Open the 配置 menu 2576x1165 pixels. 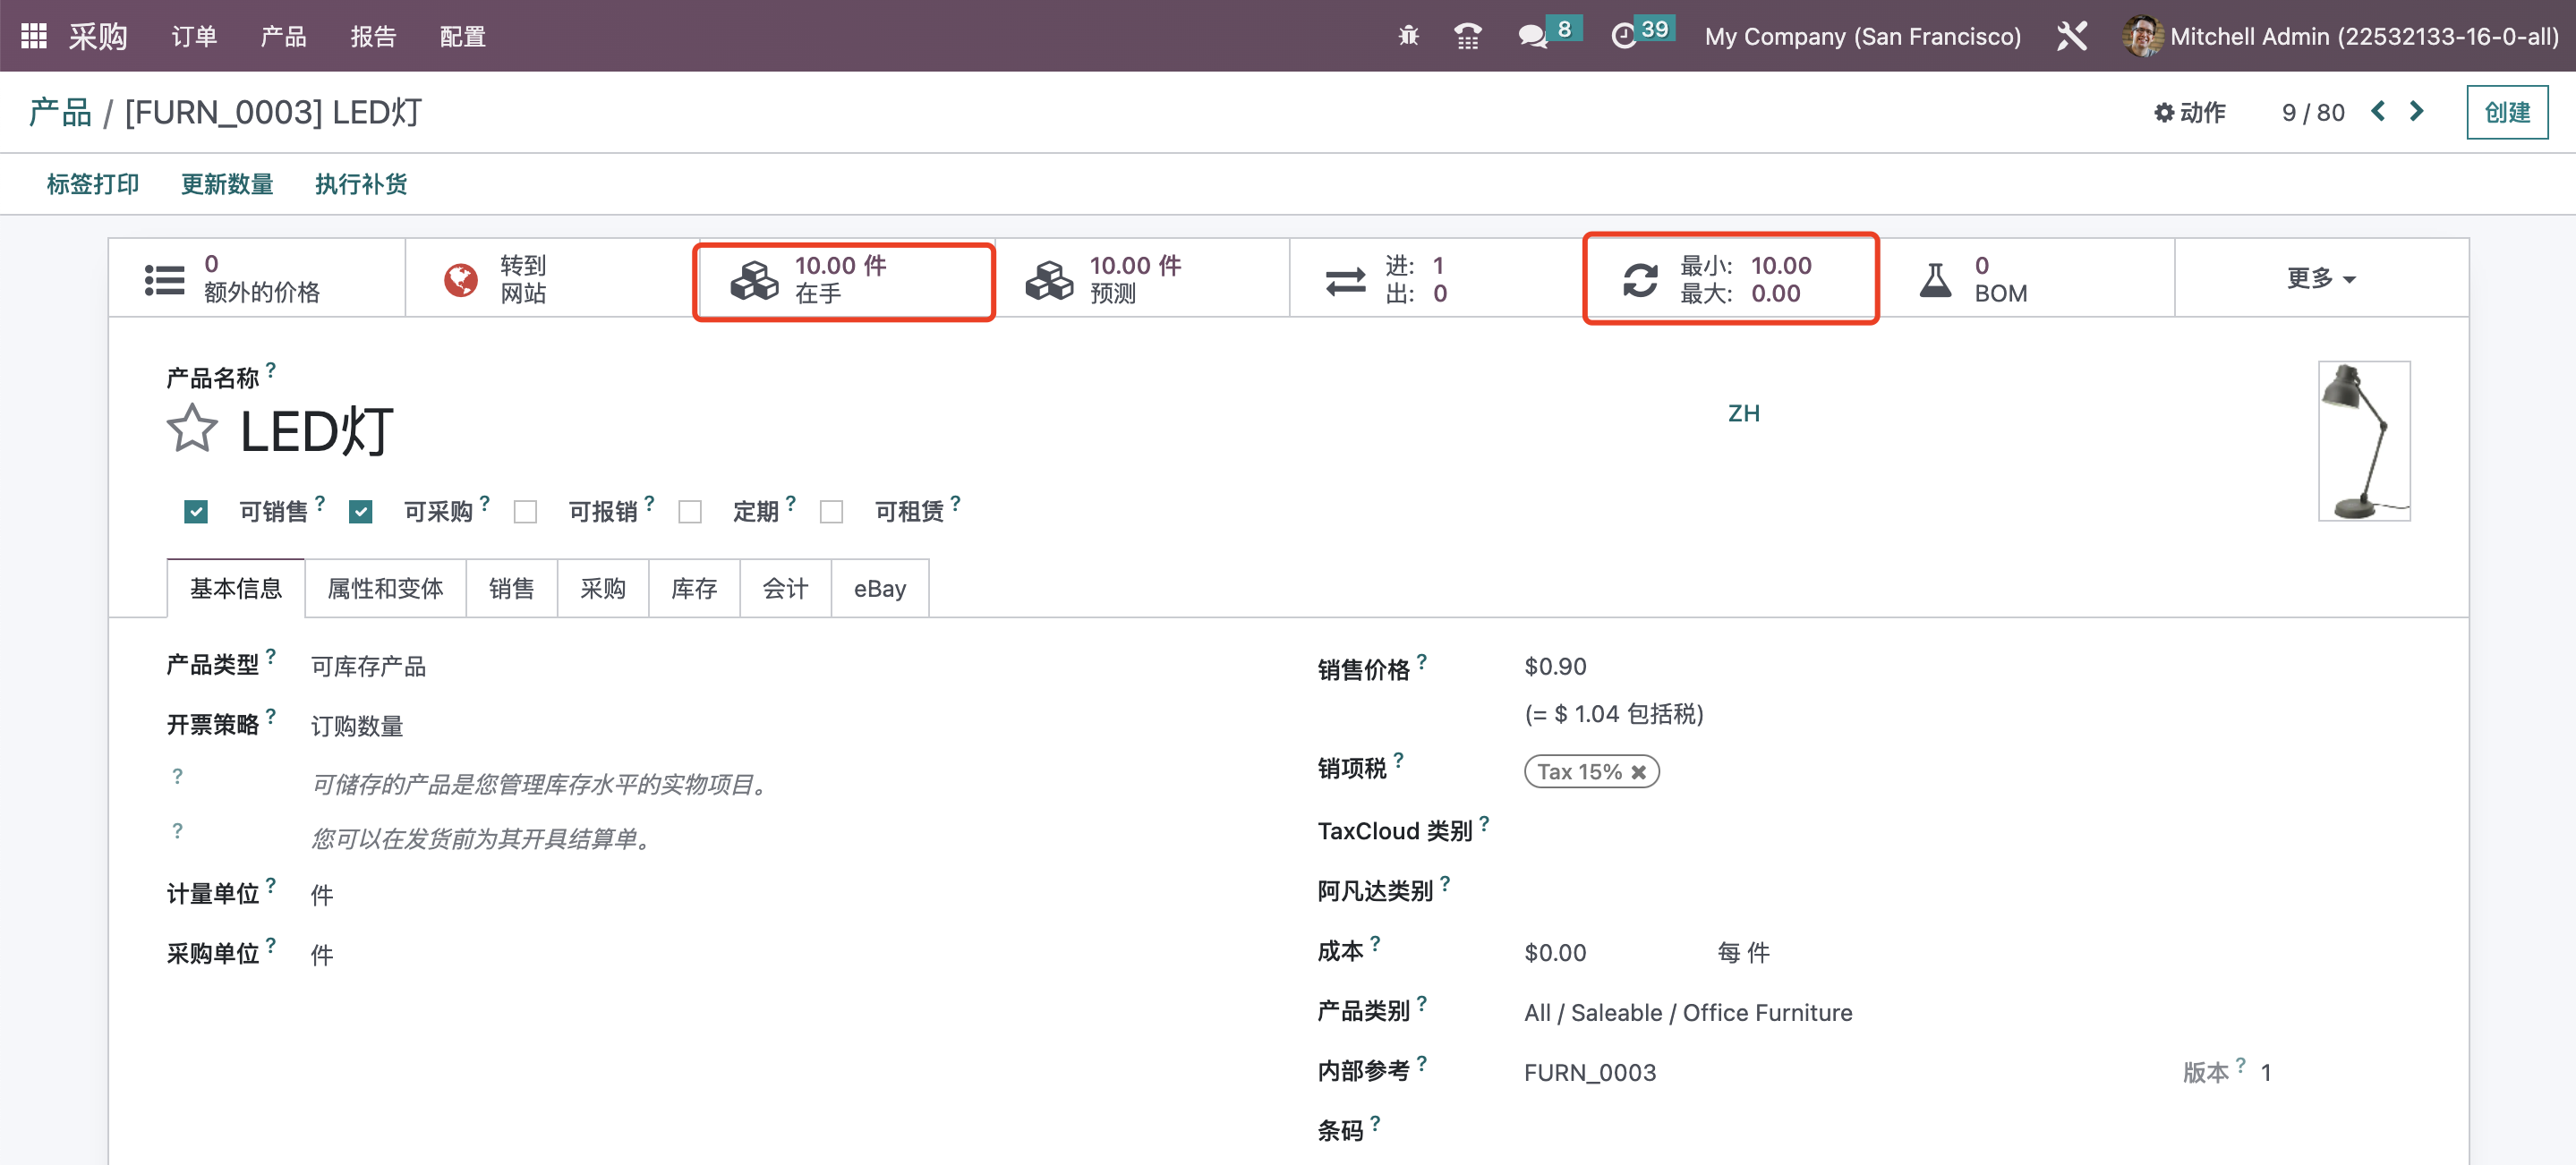pos(463,36)
